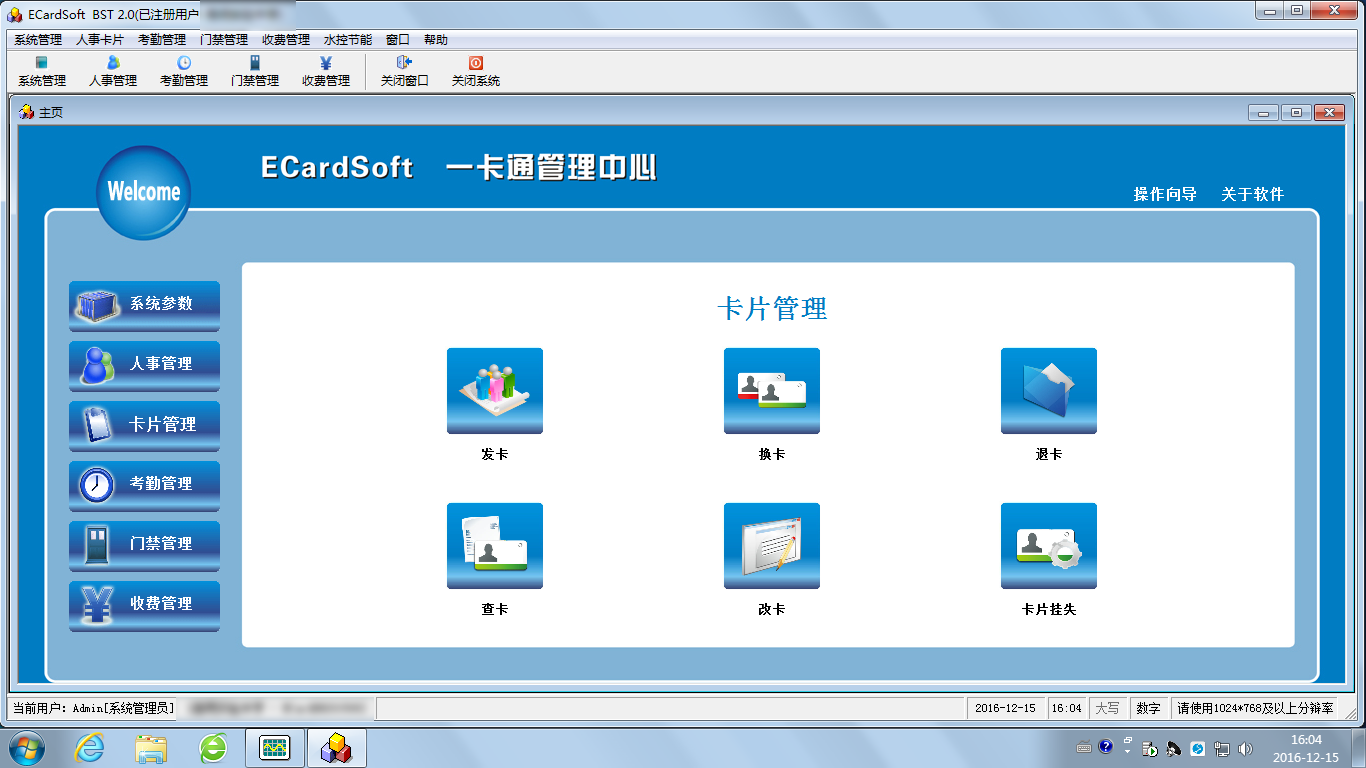Click the 卡片管理 heading text
1366x768 pixels.
pyautogui.click(x=772, y=308)
